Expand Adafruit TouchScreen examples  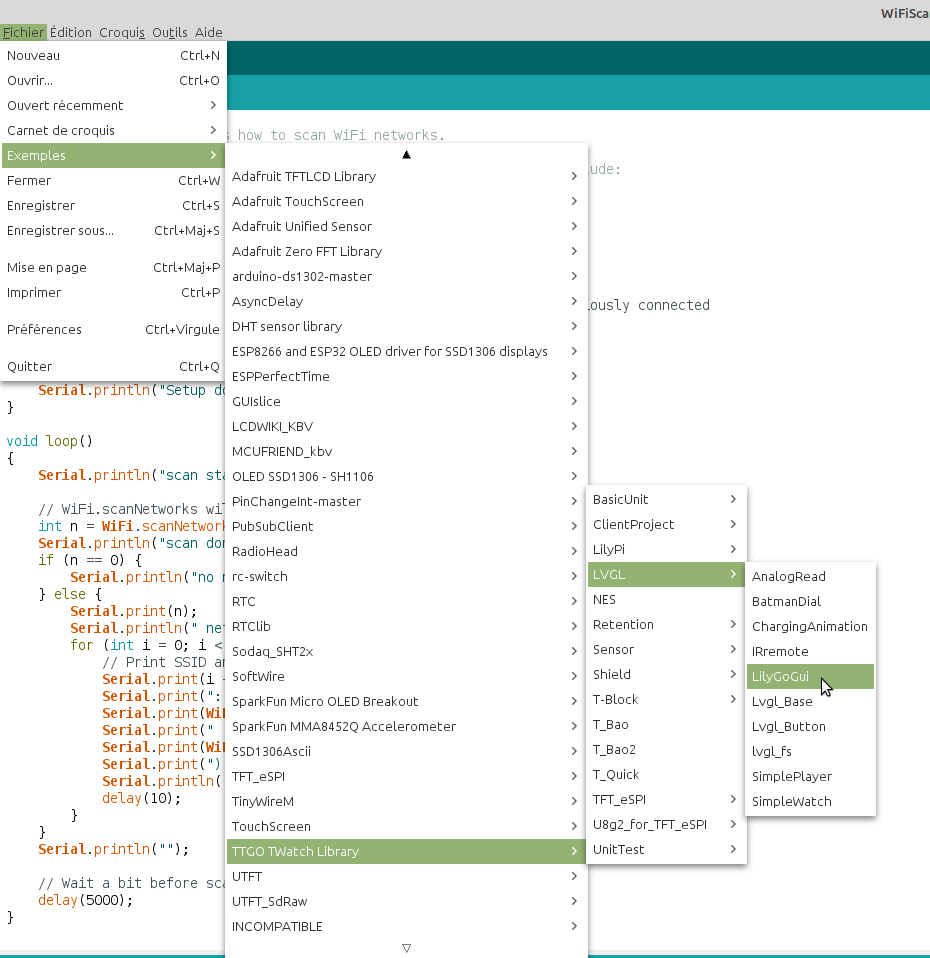point(406,202)
